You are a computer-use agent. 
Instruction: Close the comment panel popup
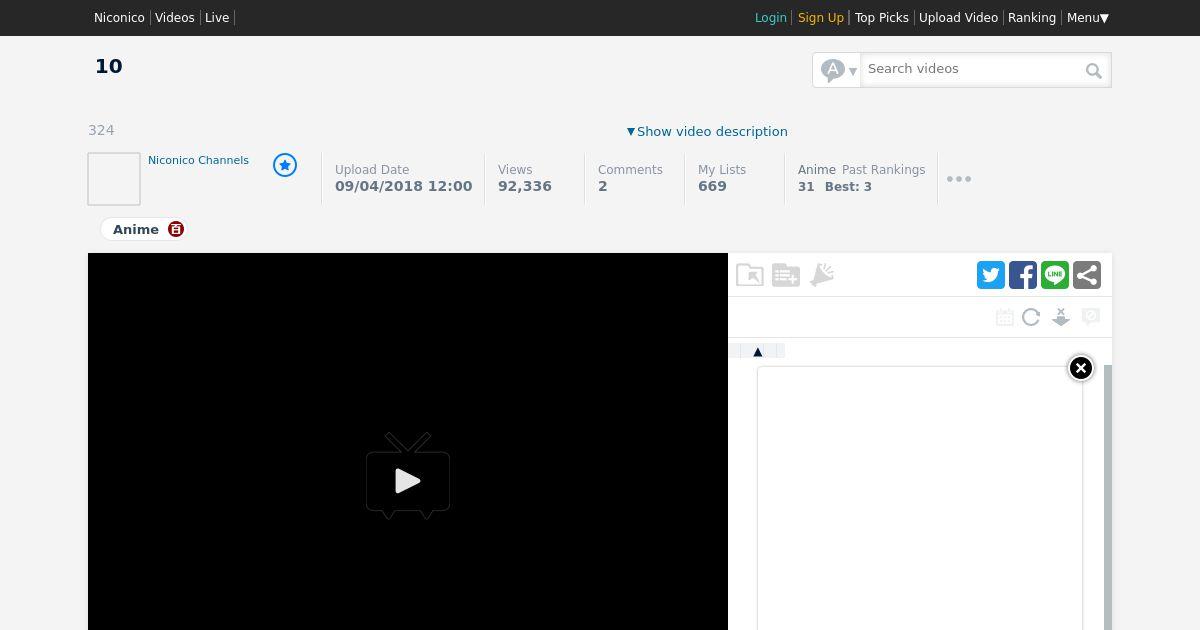1081,368
